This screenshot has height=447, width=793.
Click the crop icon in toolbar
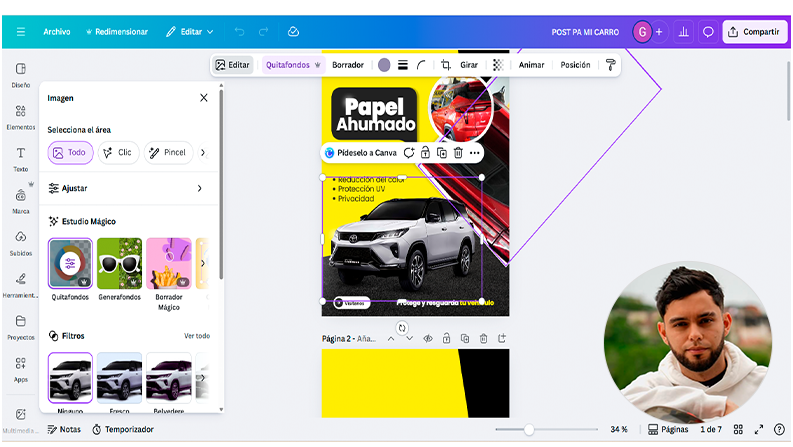(446, 65)
